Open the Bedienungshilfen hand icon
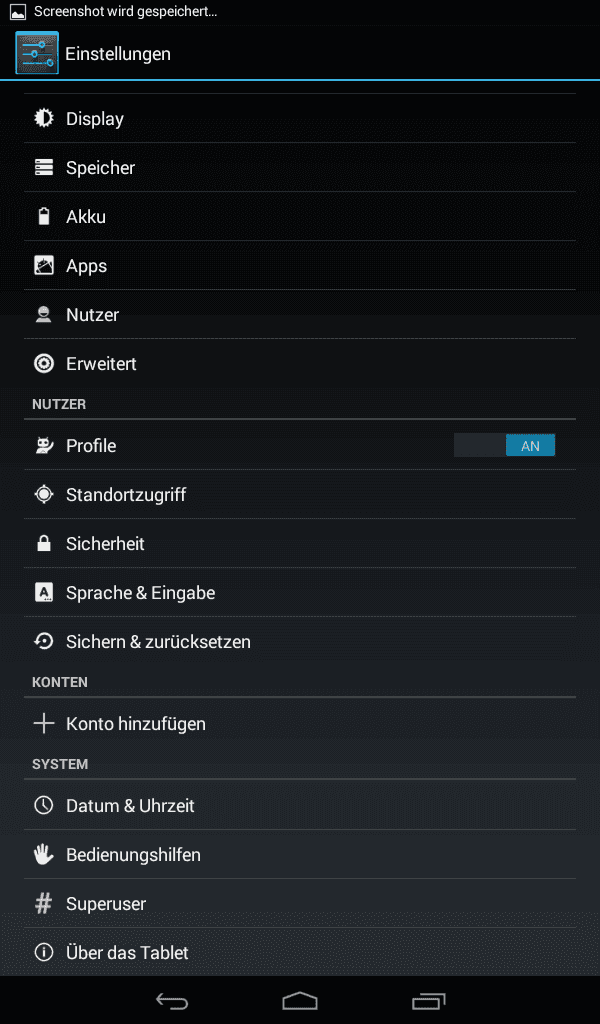Viewport: 600px width, 1024px height. tap(44, 854)
